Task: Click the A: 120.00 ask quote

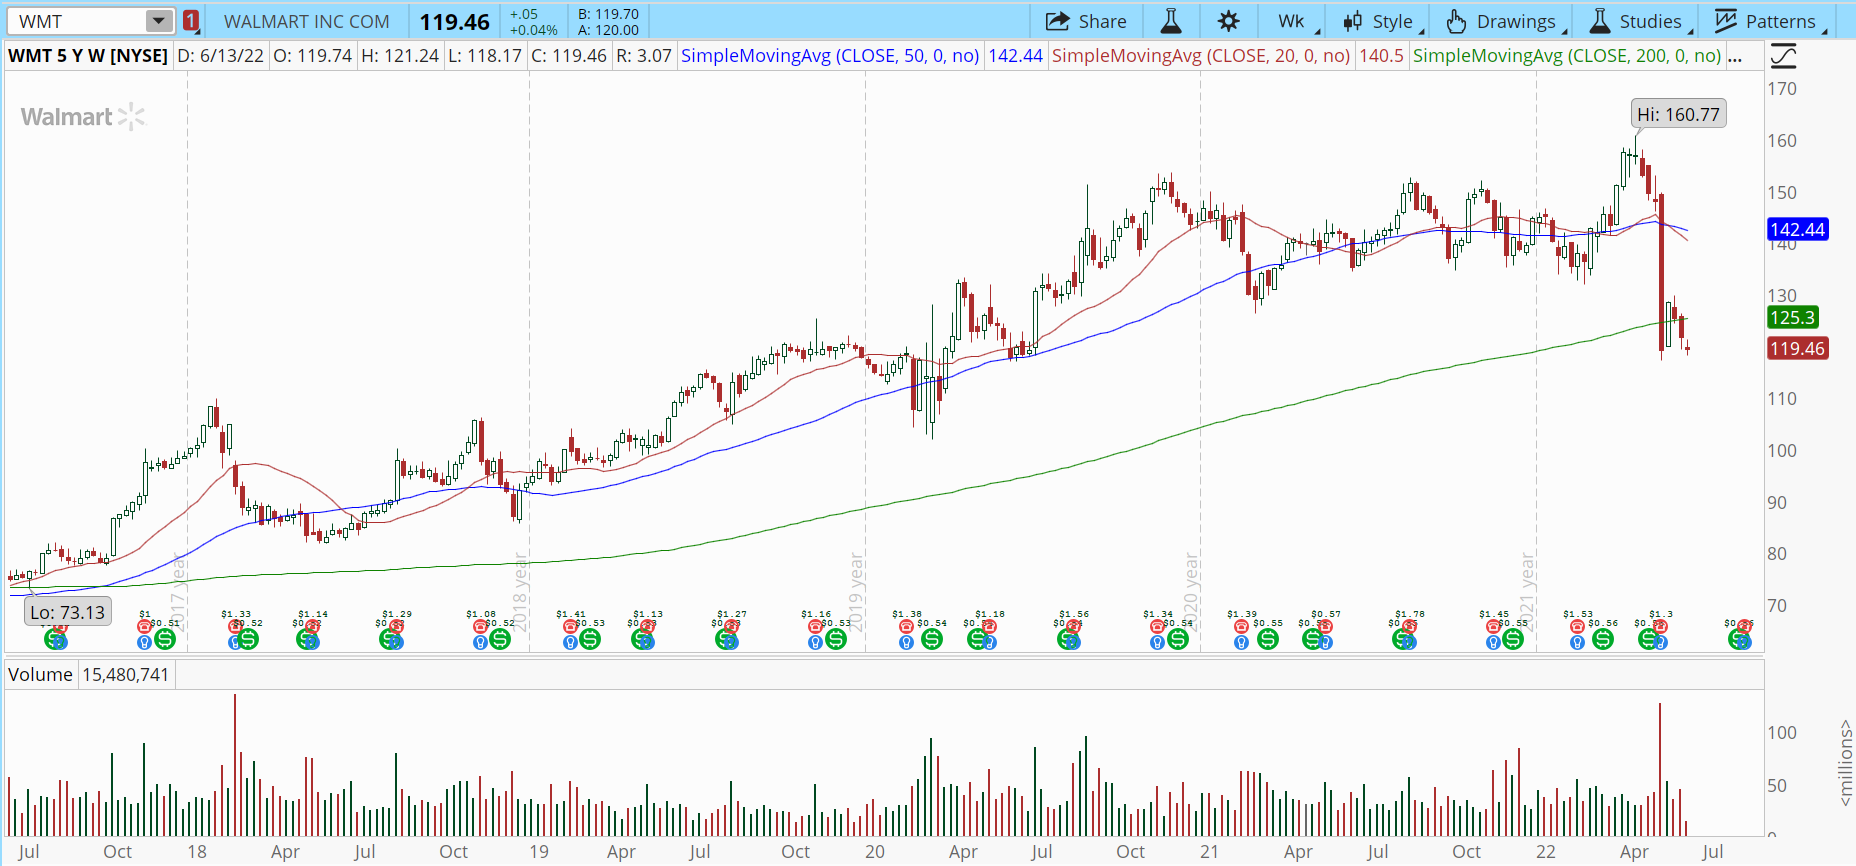Action: [608, 30]
